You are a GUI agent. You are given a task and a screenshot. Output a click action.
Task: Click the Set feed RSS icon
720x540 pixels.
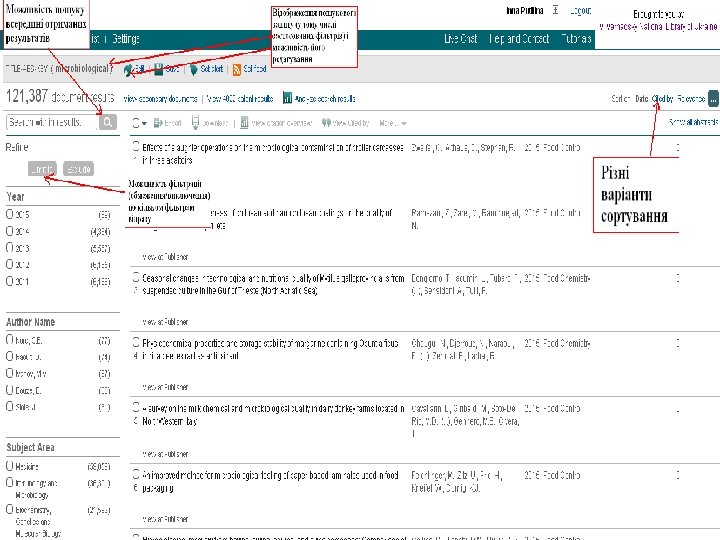237,69
